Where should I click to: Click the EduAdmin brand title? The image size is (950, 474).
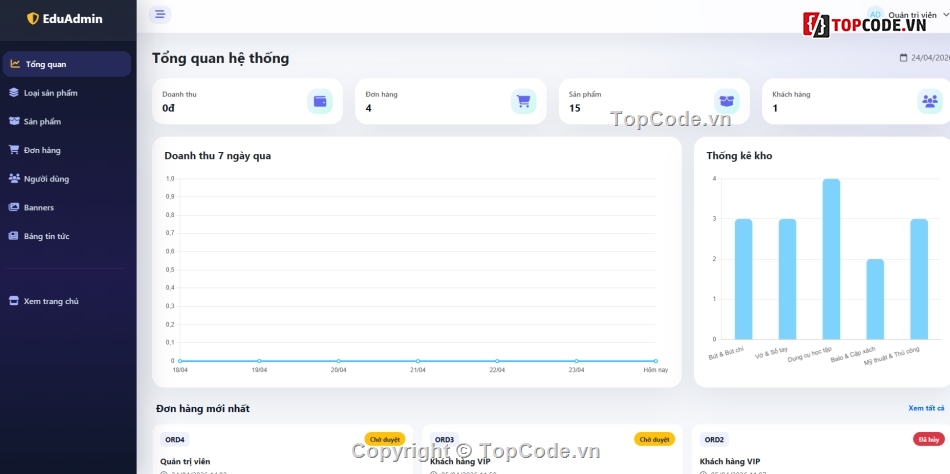(x=72, y=19)
